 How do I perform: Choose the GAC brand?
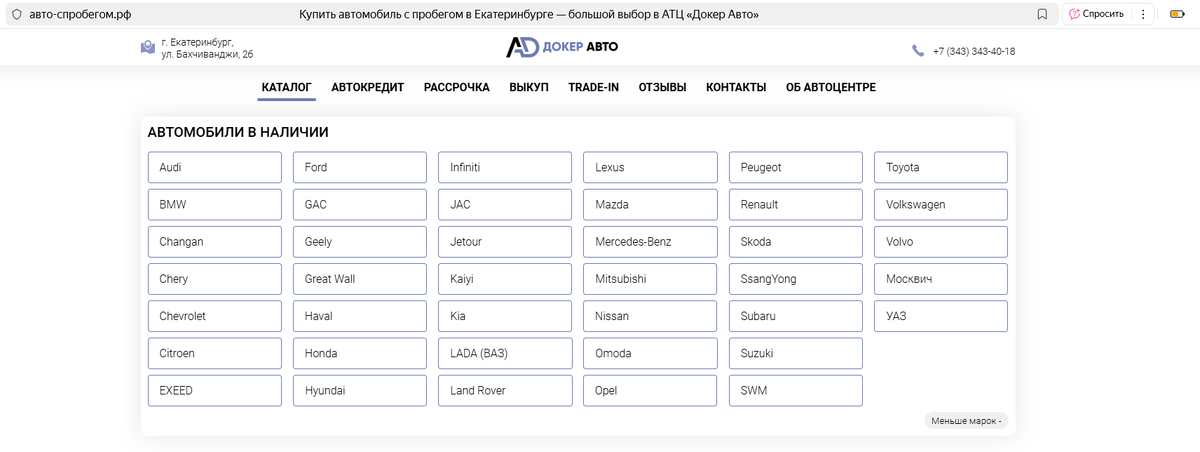[360, 204]
